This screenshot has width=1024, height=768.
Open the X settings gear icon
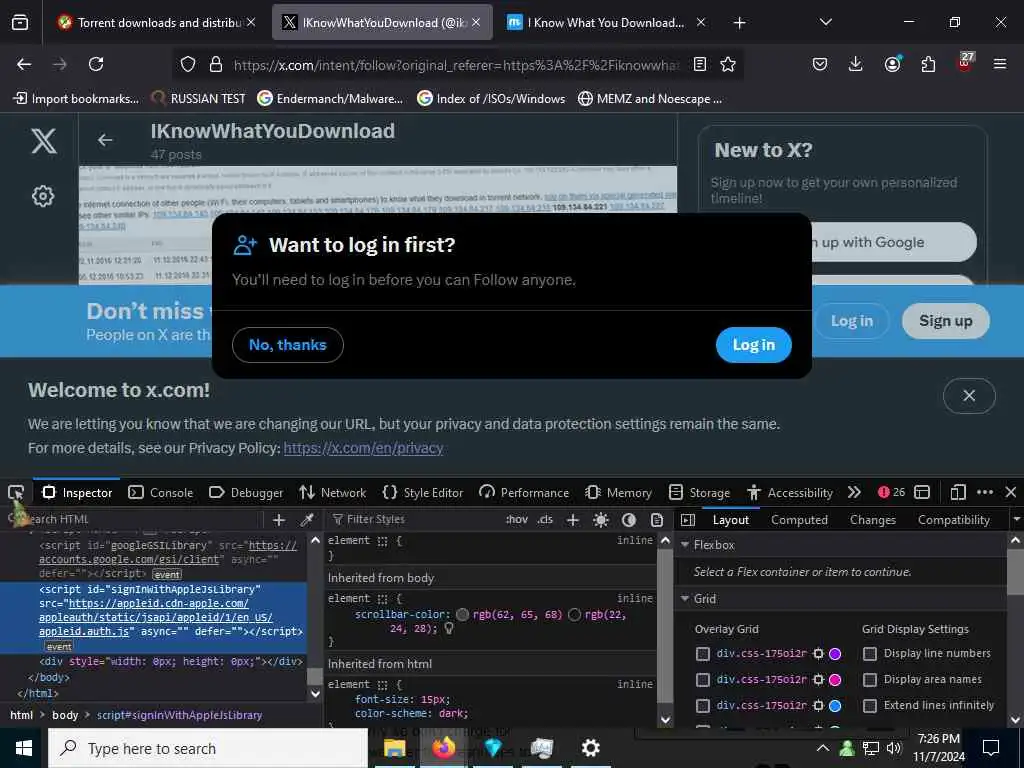tap(43, 196)
